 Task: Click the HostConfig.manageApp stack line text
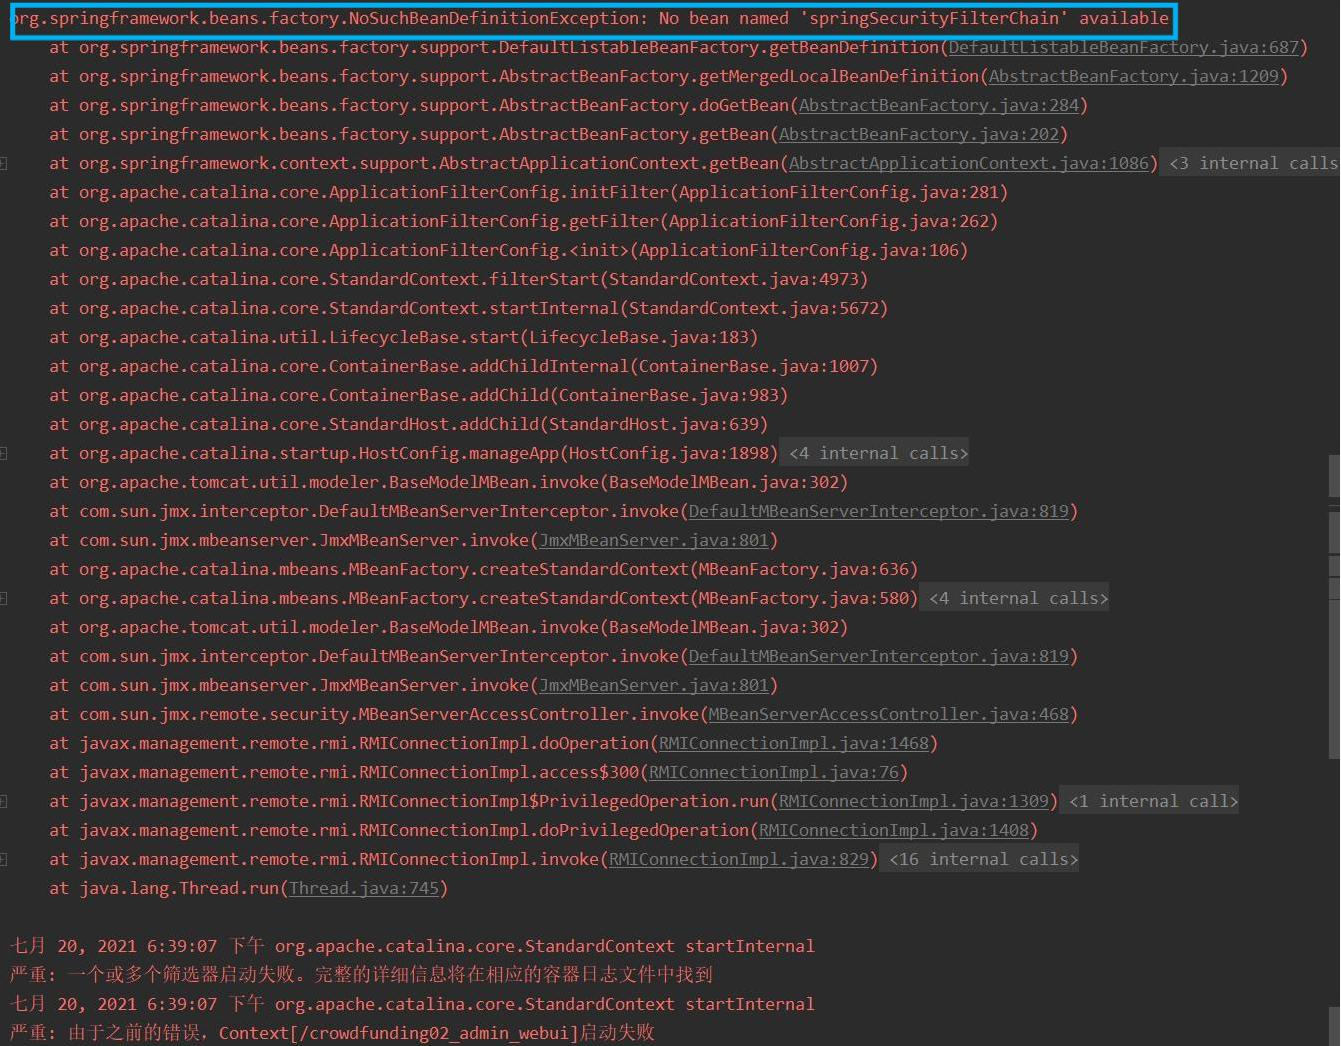(x=413, y=453)
